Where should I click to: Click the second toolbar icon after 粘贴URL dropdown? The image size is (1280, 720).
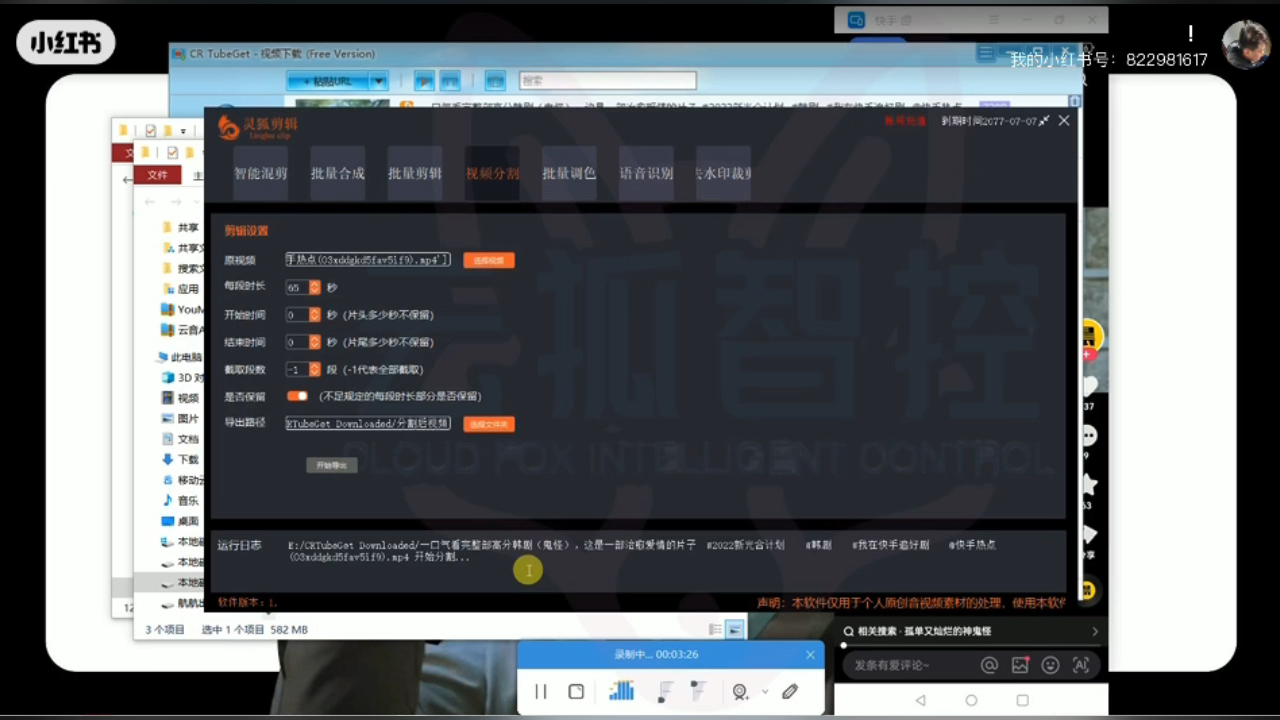pos(451,81)
